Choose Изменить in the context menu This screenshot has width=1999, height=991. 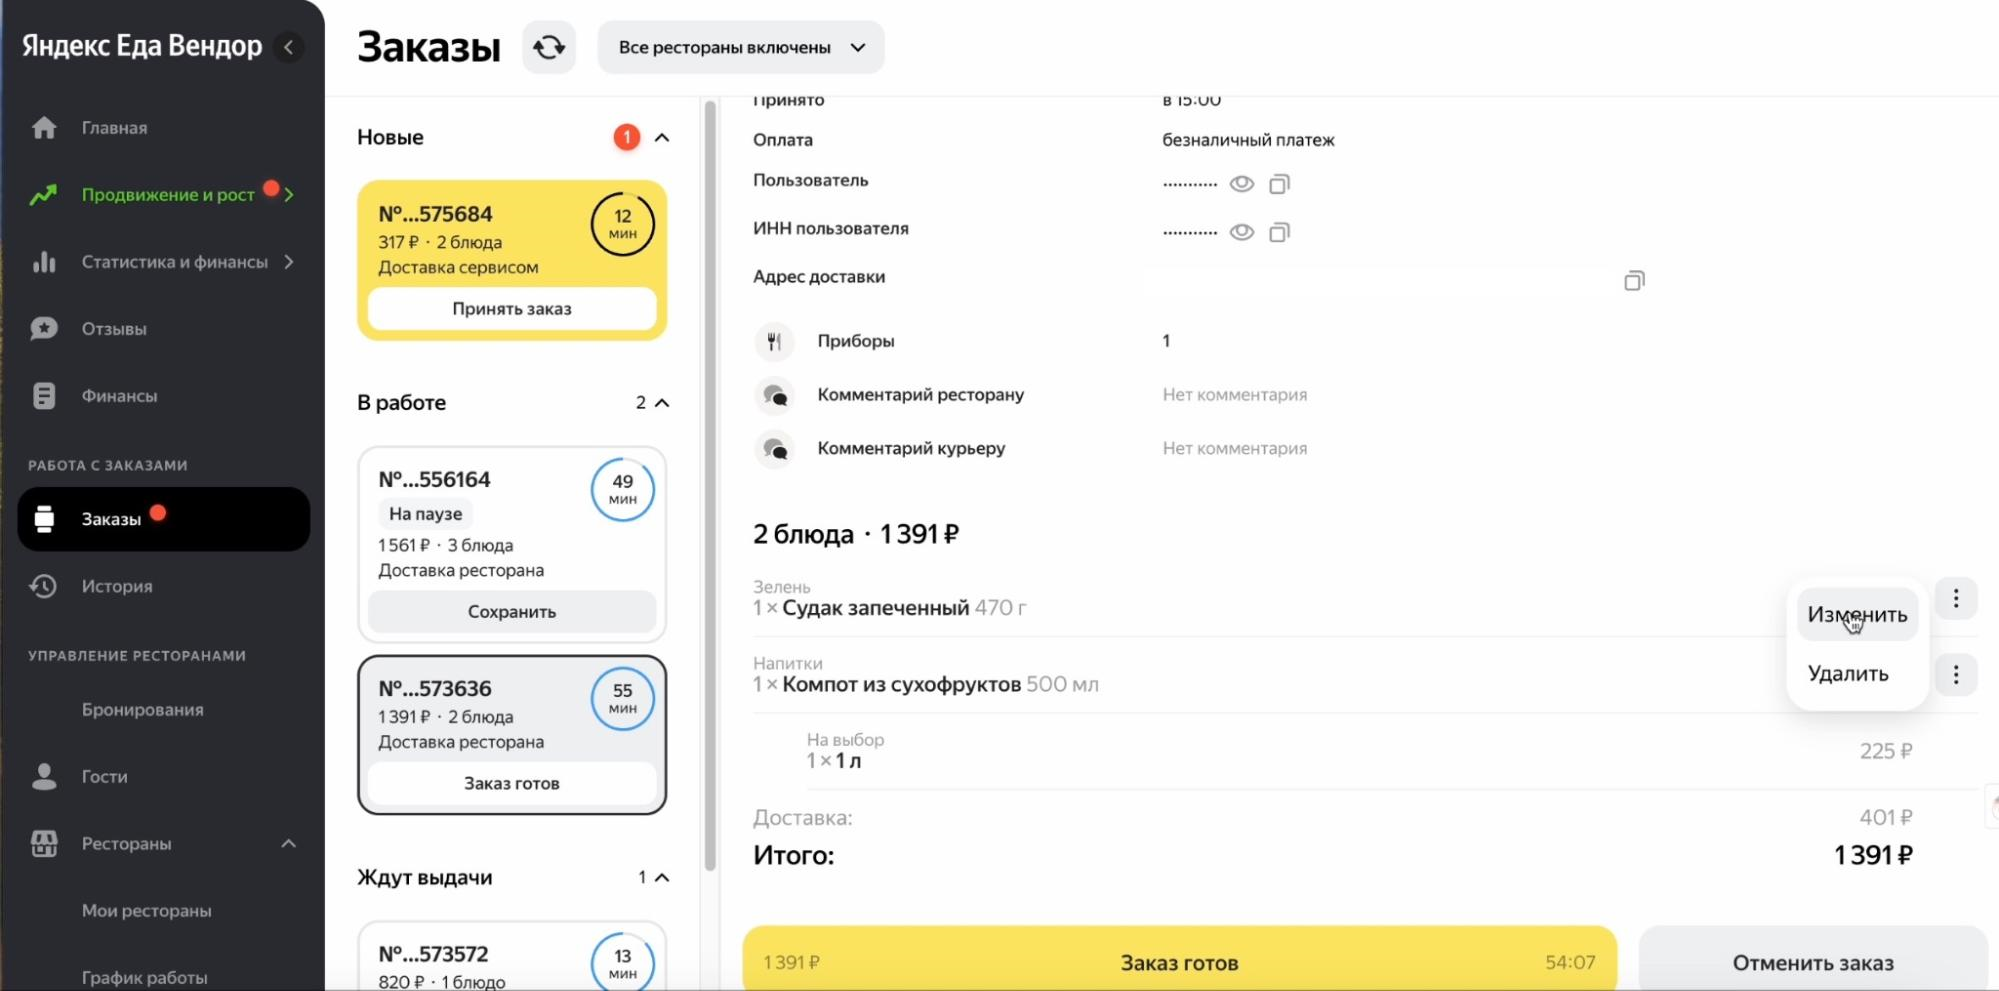(1856, 615)
